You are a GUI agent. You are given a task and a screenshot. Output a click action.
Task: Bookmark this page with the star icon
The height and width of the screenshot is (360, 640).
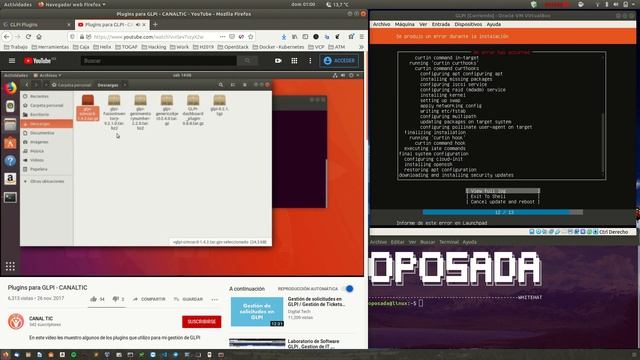point(251,37)
